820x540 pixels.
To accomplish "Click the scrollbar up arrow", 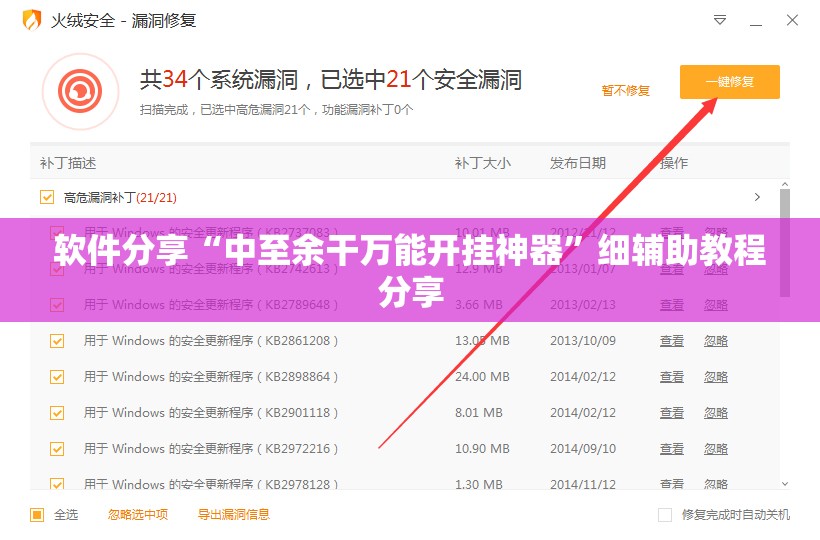I will 784,185.
